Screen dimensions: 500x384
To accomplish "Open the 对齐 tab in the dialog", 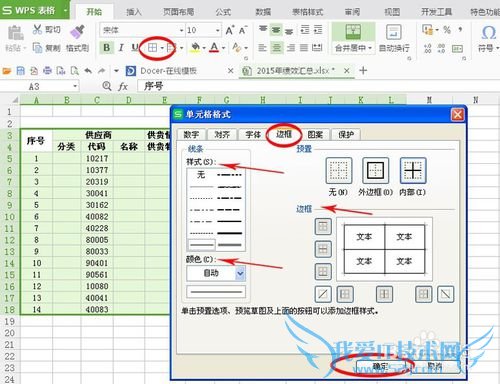I will pyautogui.click(x=222, y=135).
